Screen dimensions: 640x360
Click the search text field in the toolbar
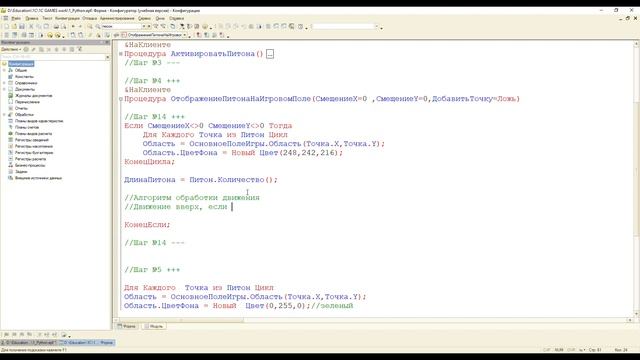(x=121, y=27)
